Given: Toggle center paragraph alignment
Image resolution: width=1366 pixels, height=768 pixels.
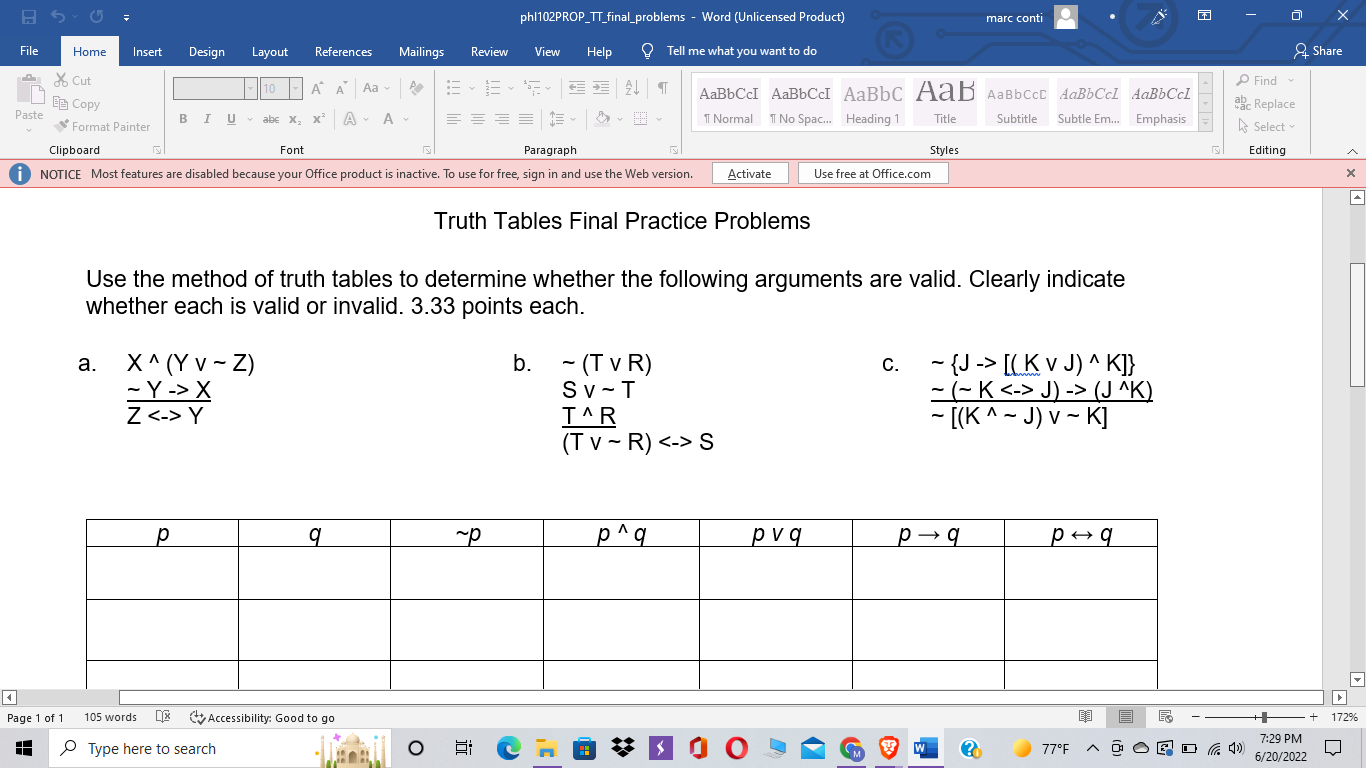Looking at the screenshot, I should (480, 117).
